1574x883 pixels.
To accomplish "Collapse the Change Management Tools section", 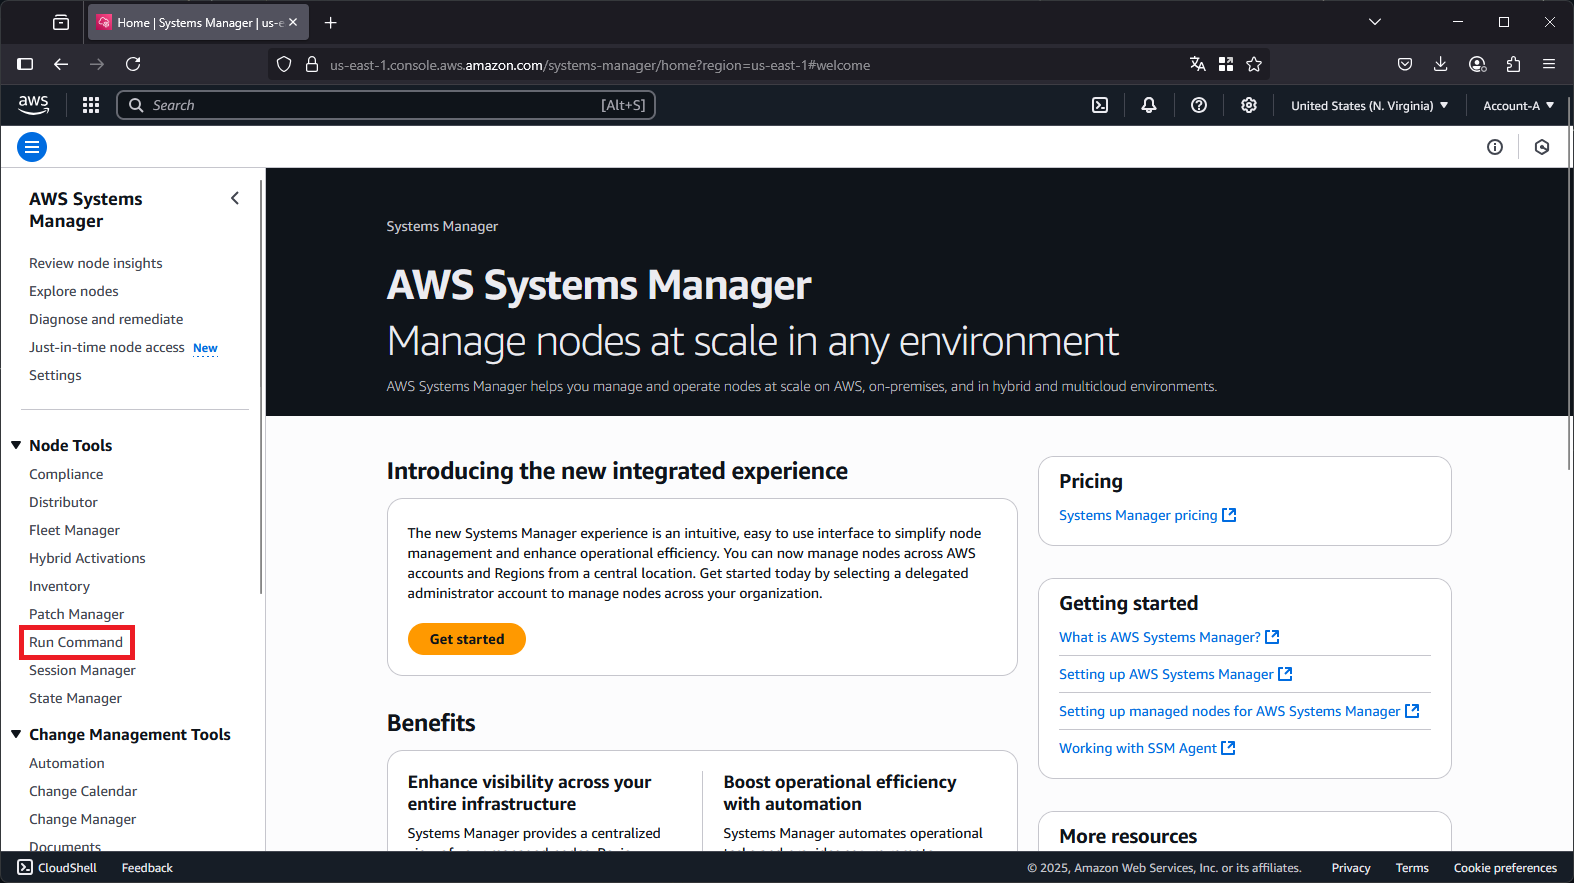I will pyautogui.click(x=16, y=734).
